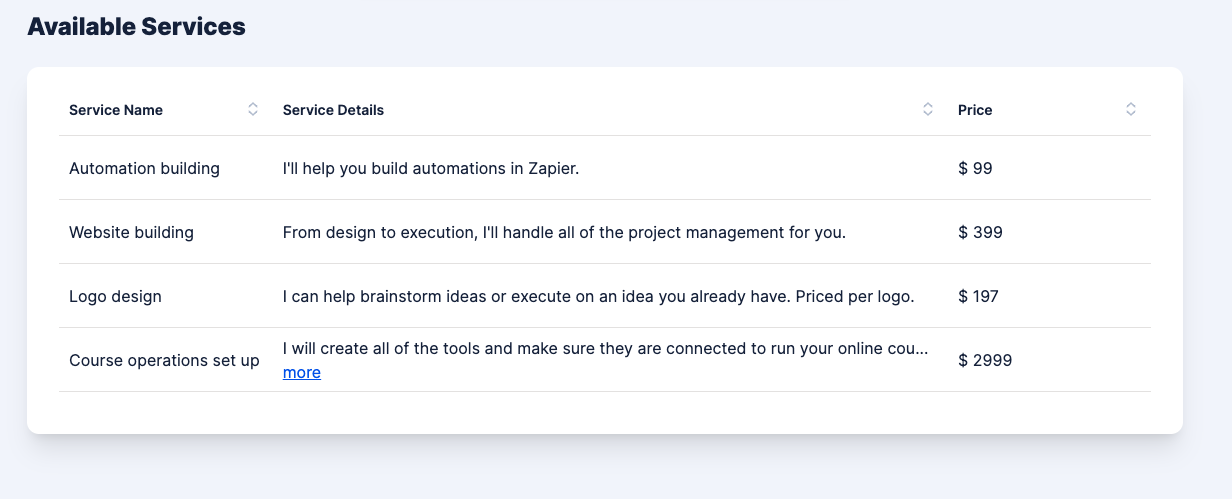Toggle Price column sort arrows
This screenshot has width=1232, height=499.
coord(1131,109)
